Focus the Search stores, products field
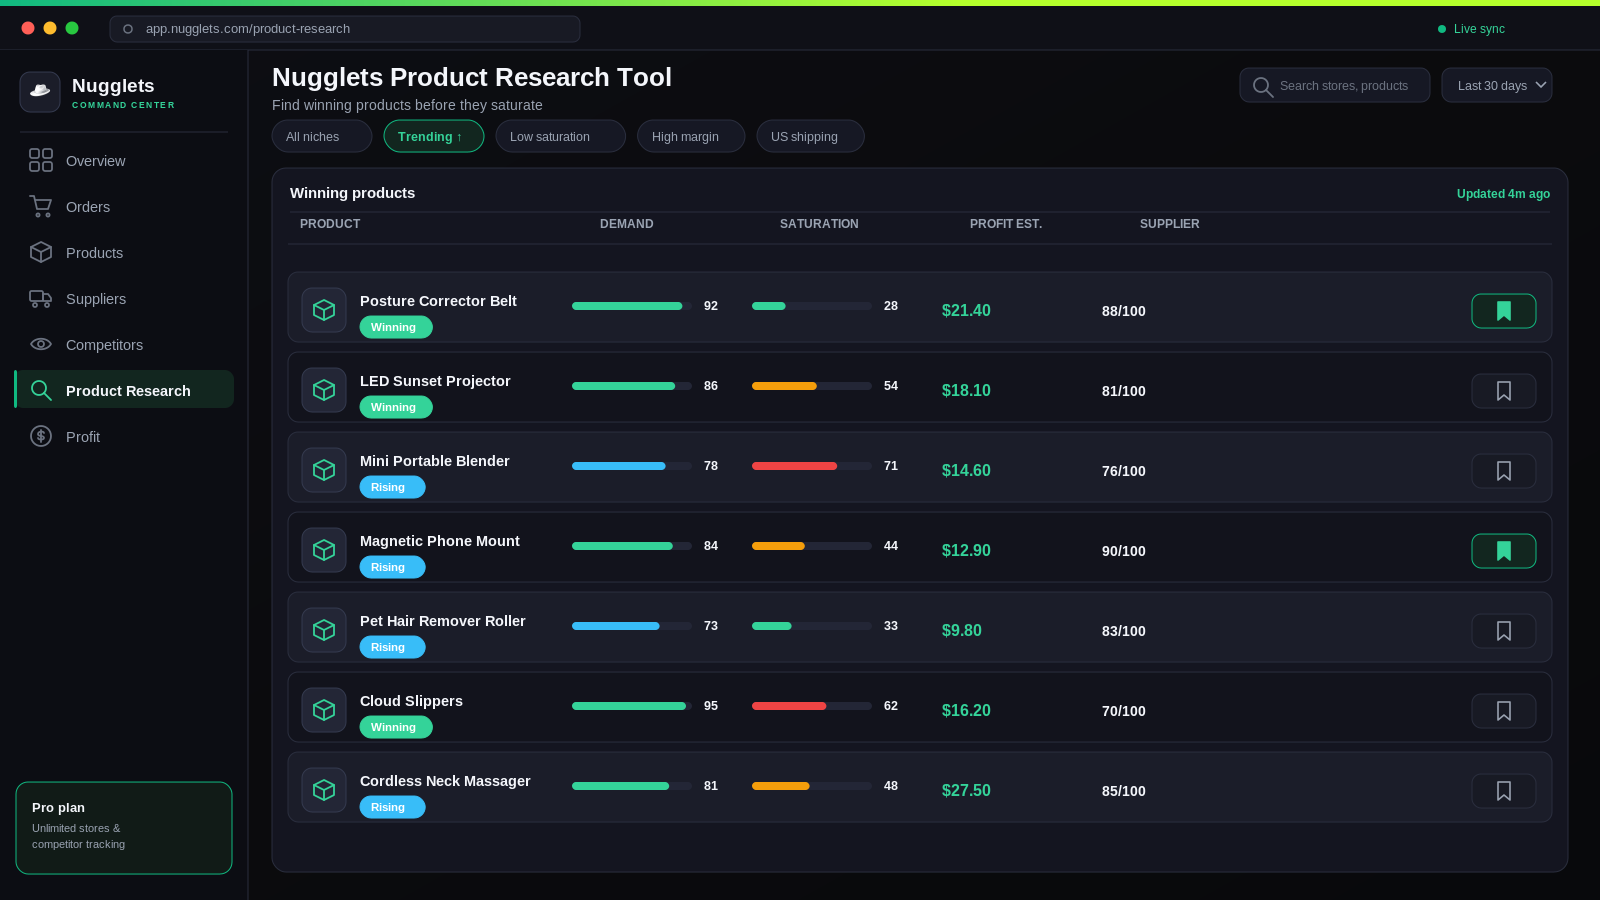 [x=1335, y=85]
